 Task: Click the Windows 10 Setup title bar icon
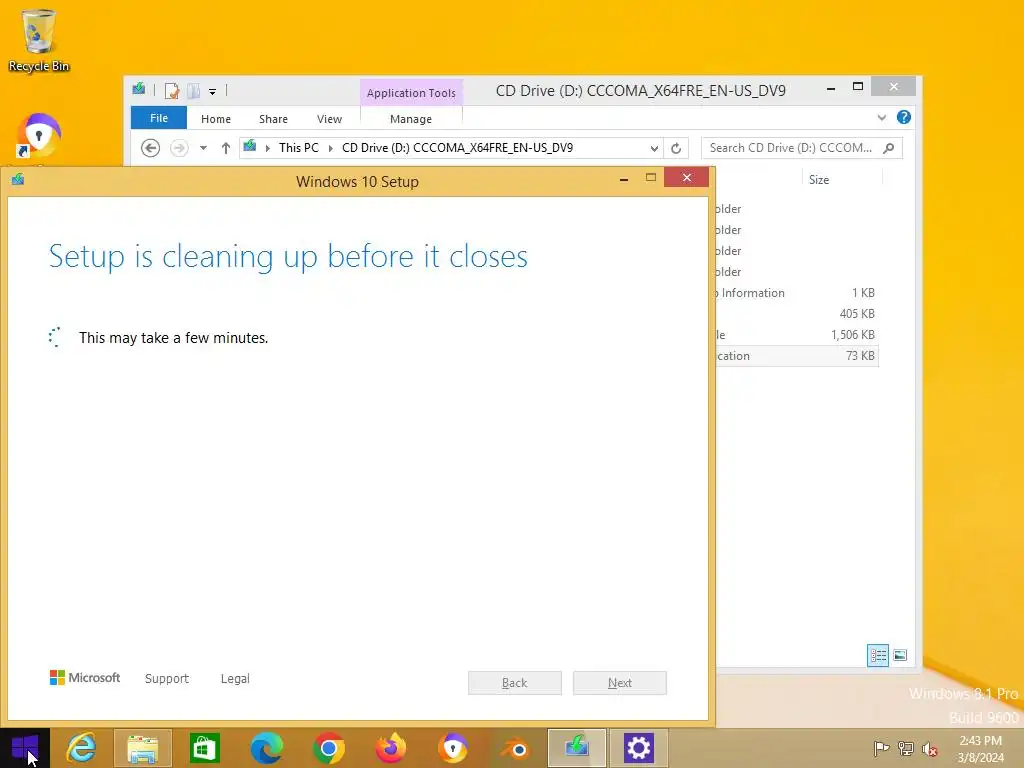tap(18, 180)
